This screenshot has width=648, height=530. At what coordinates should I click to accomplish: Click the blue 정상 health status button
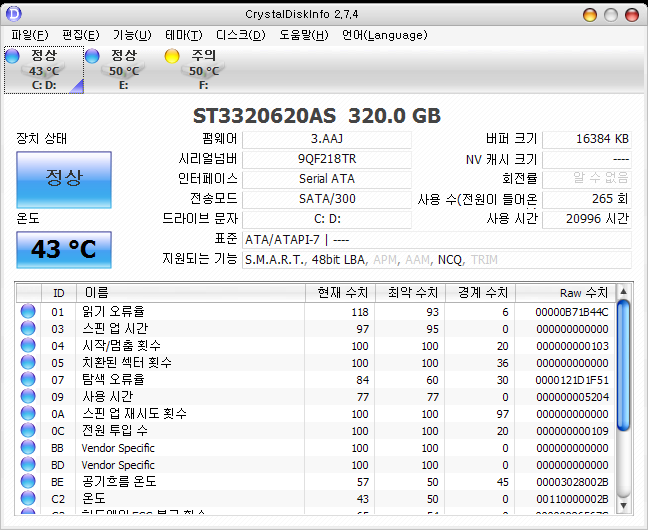[x=64, y=180]
